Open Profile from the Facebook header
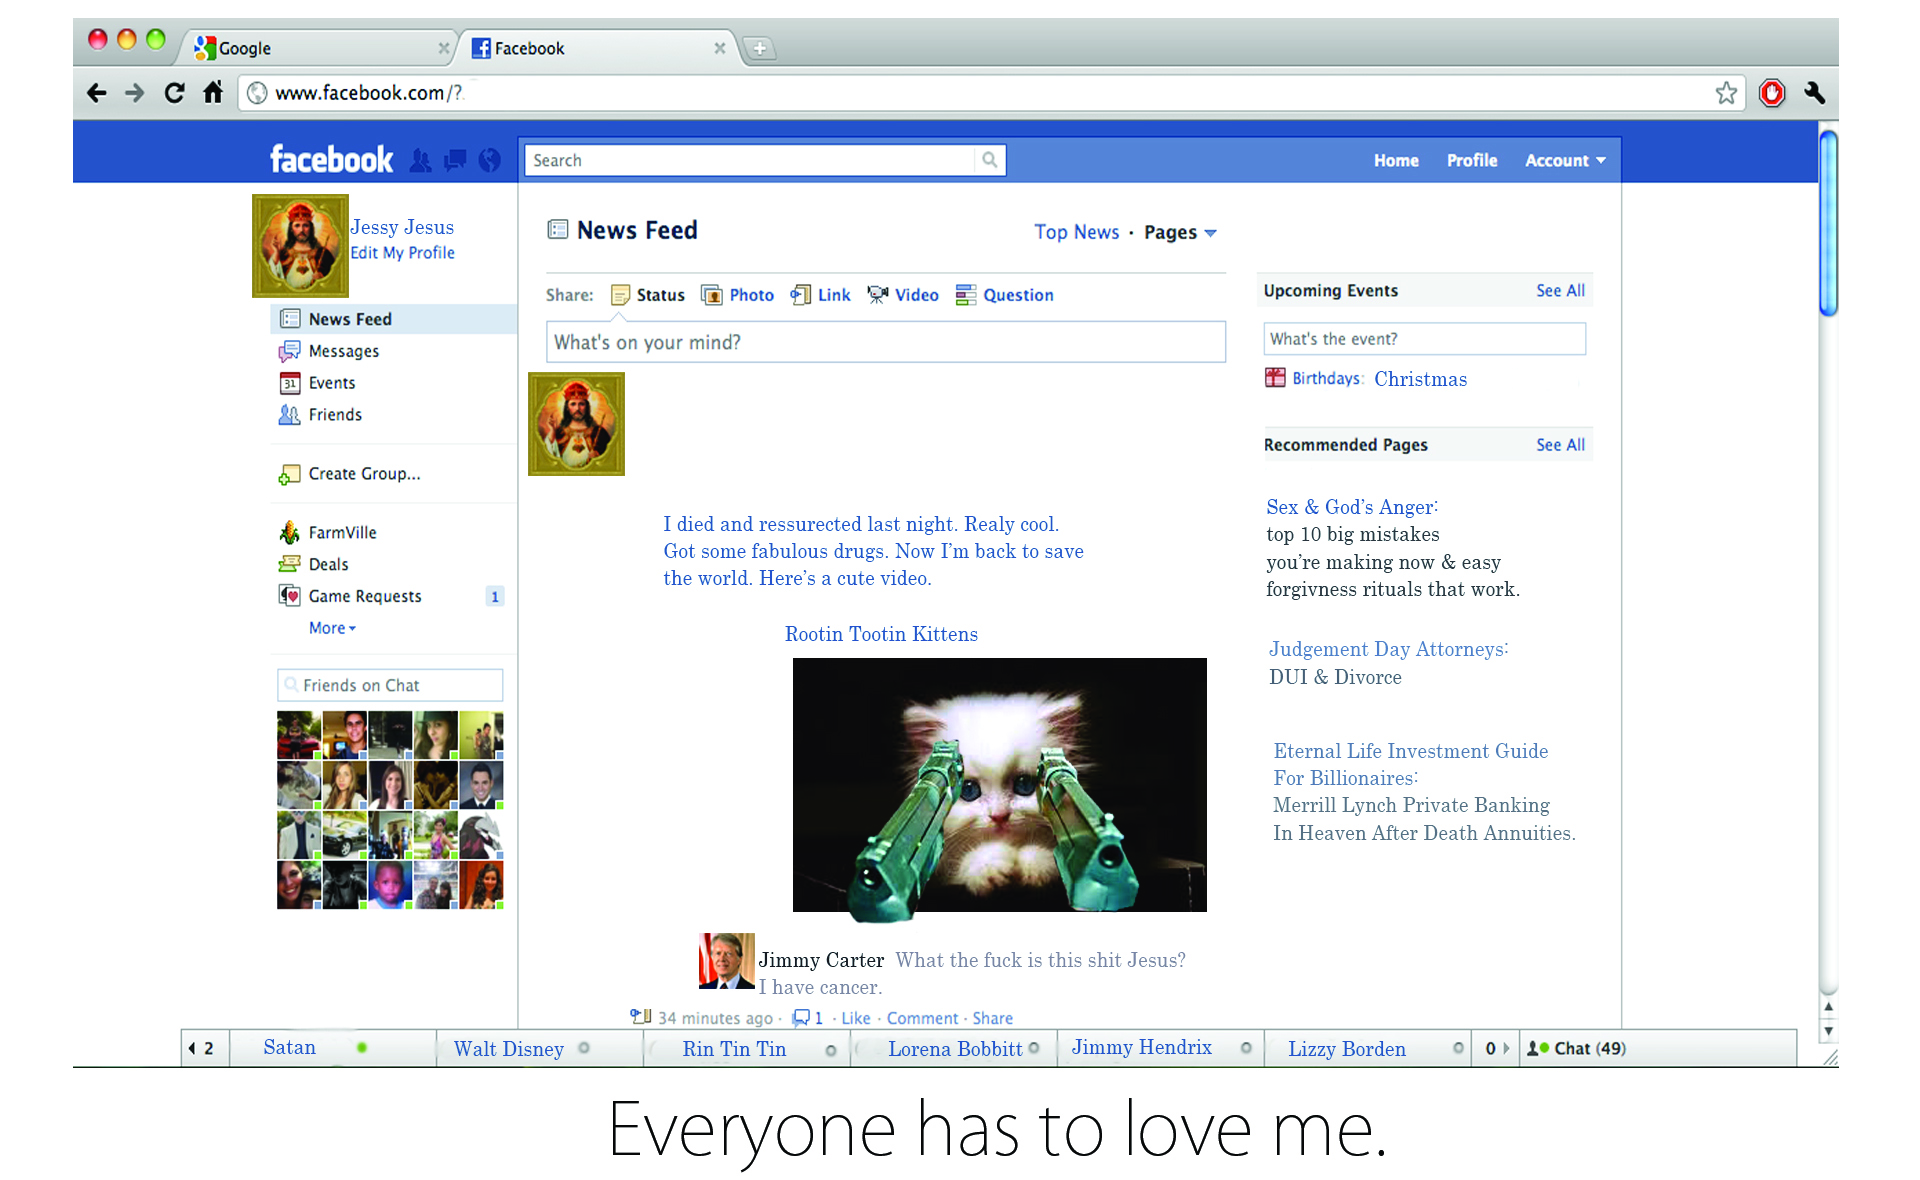This screenshot has height=1180, width=1920. [1472, 160]
